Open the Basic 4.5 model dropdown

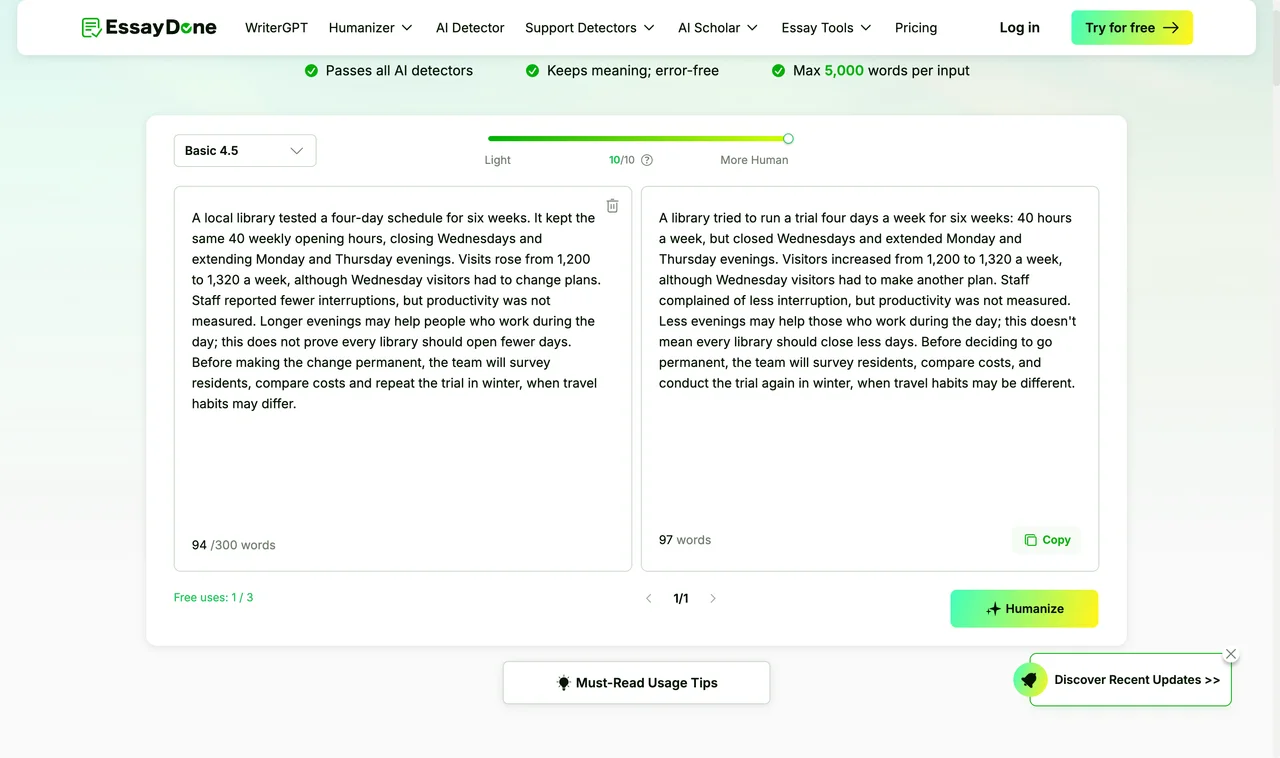[x=245, y=151]
